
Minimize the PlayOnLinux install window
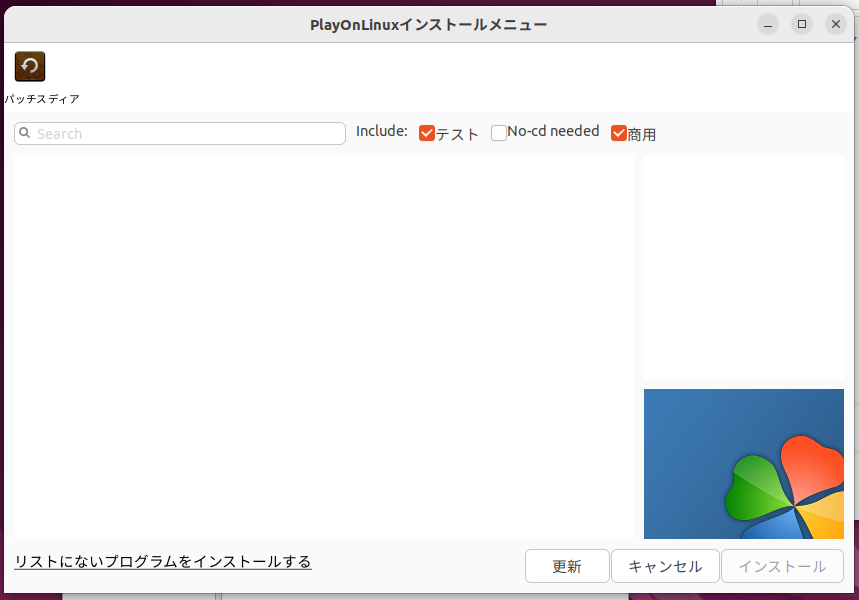pyautogui.click(x=768, y=24)
